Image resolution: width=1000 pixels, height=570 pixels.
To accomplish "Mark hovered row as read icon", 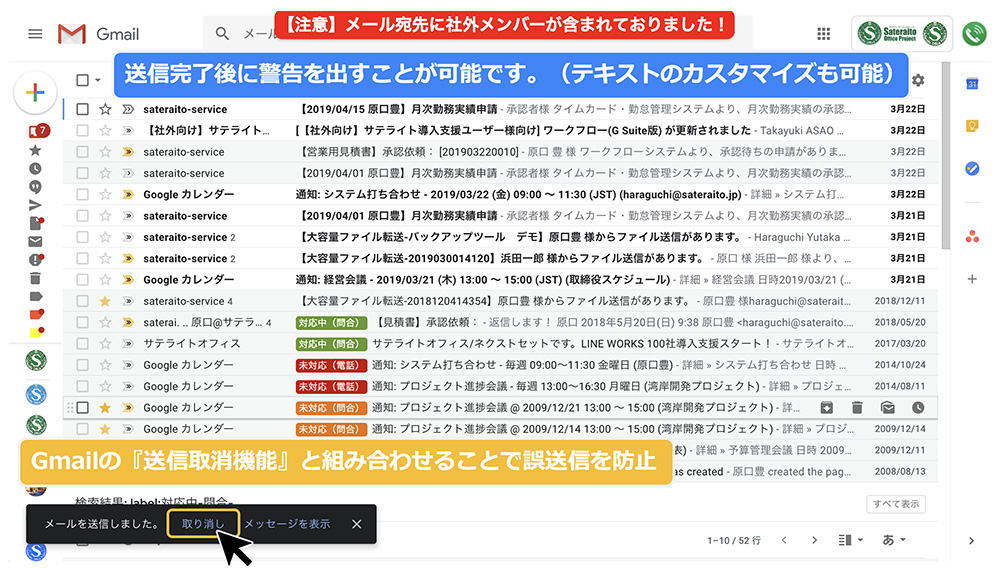I will pos(887,407).
